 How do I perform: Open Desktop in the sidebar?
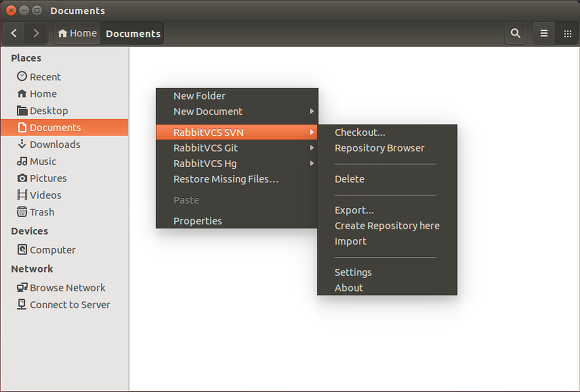[65, 111]
